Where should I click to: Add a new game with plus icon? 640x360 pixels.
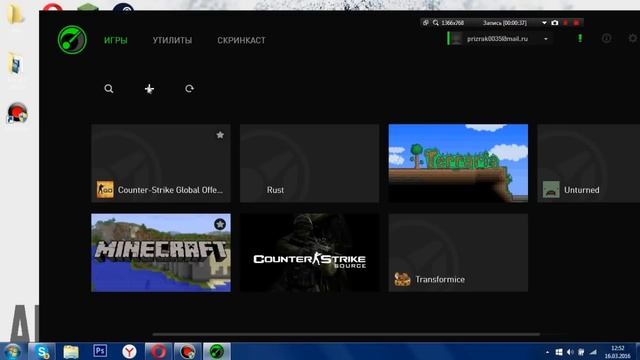149,89
